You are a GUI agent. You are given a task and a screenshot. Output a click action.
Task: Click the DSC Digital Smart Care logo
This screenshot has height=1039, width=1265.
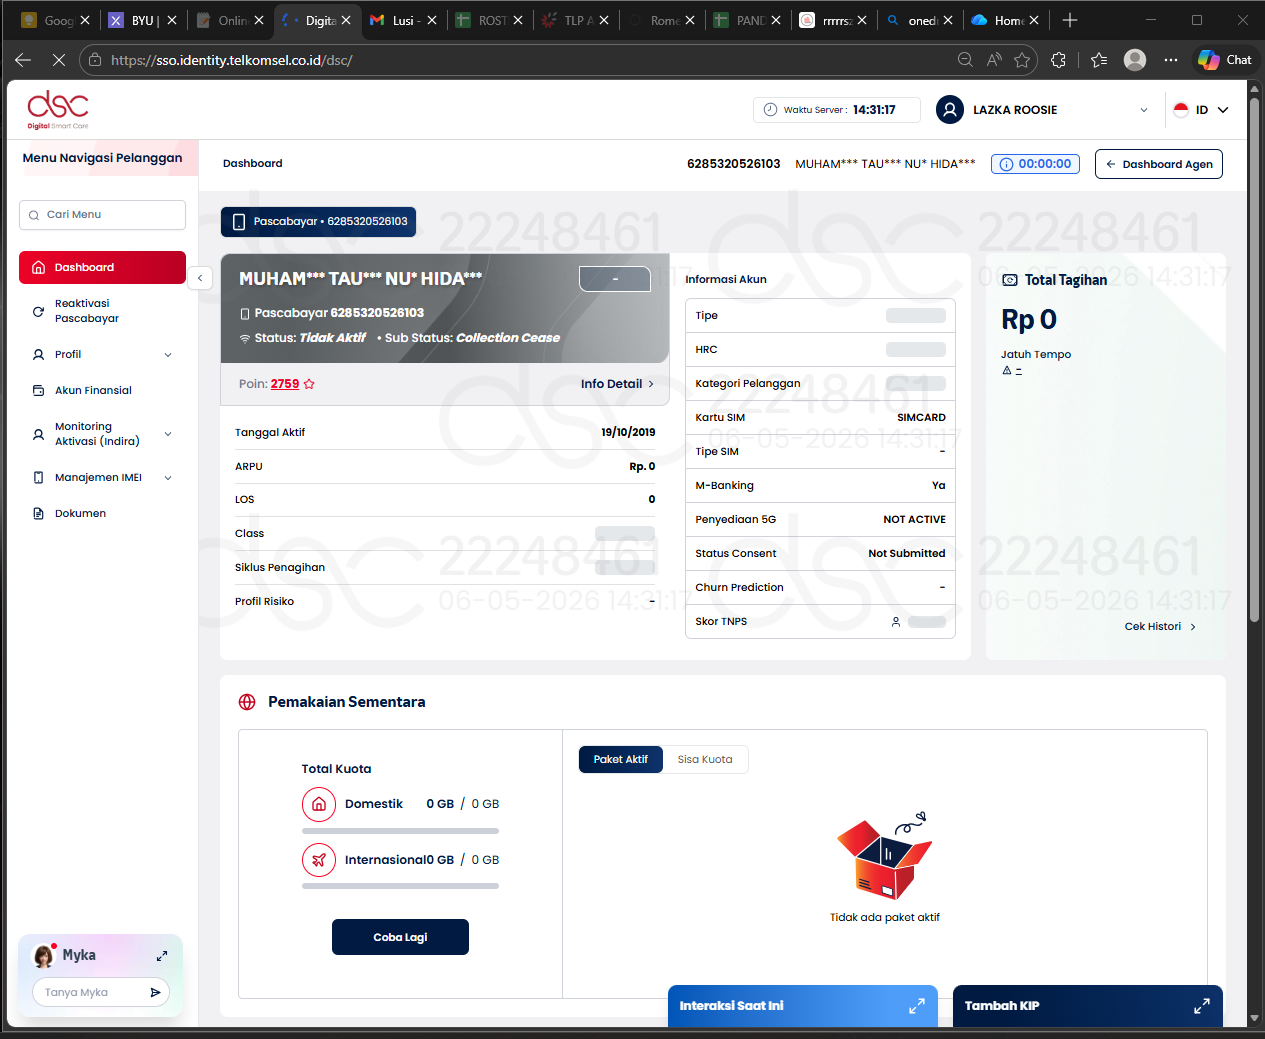tap(58, 109)
